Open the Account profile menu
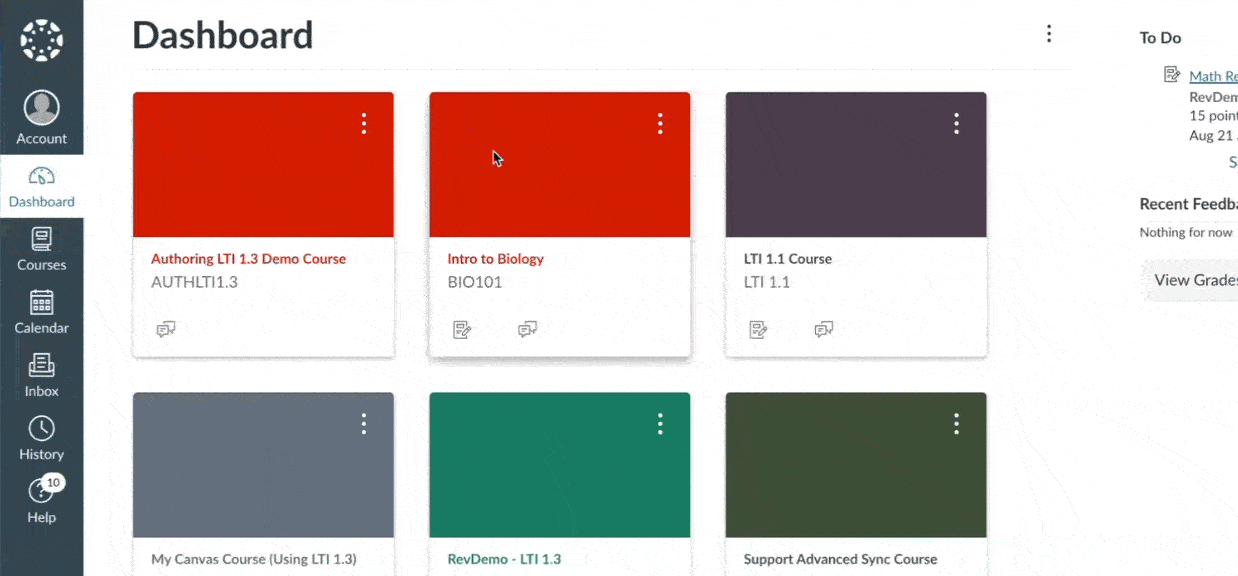 (x=41, y=118)
